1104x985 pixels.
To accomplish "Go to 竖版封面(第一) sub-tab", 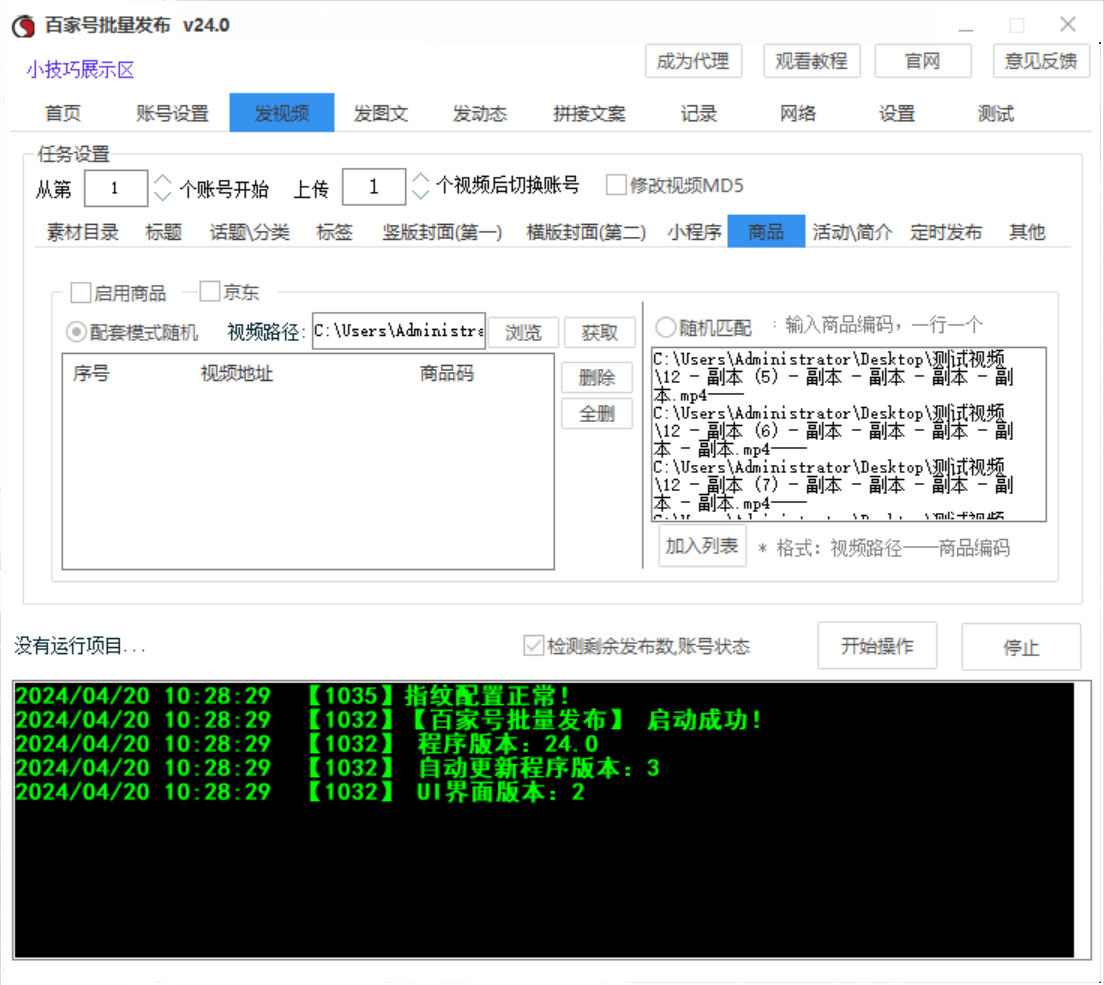I will point(442,232).
